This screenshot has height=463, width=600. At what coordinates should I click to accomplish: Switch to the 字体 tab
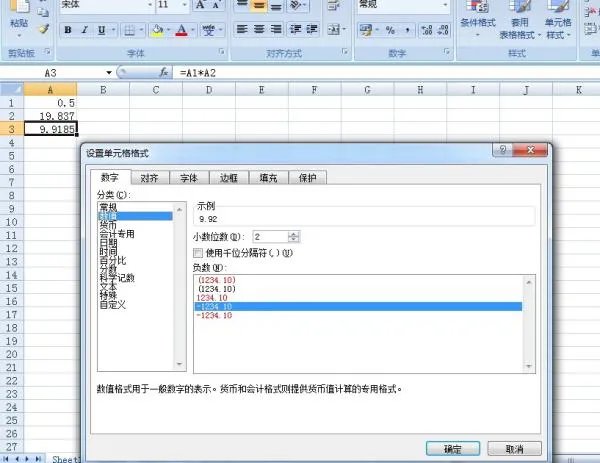click(189, 178)
